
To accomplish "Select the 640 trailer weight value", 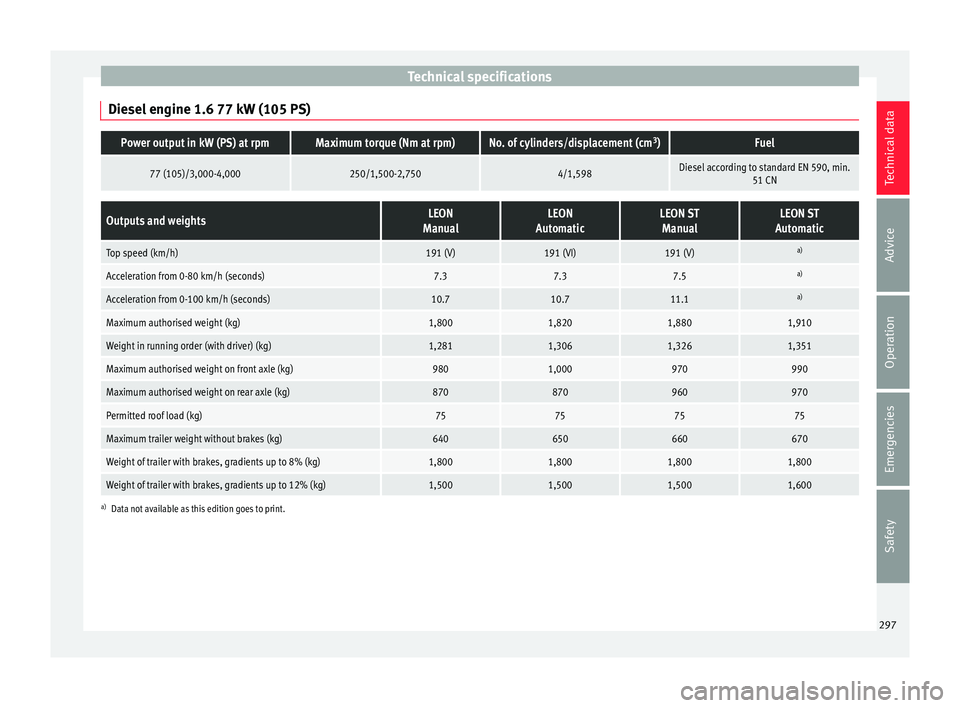I will coord(440,439).
